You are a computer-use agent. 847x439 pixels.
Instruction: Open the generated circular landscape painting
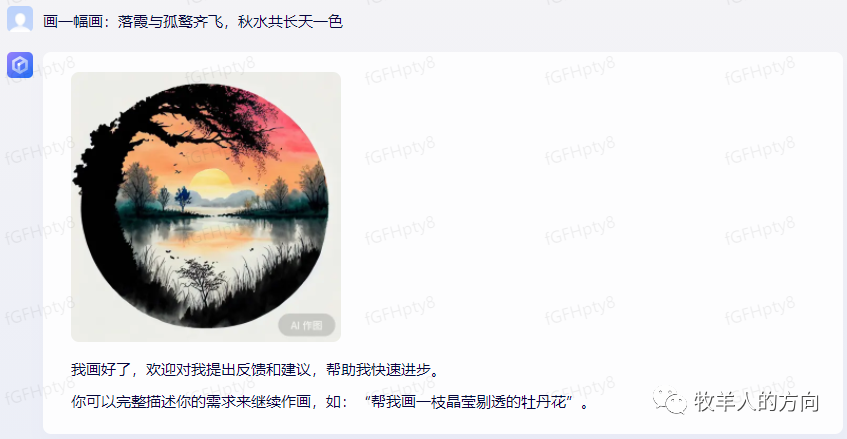206,206
